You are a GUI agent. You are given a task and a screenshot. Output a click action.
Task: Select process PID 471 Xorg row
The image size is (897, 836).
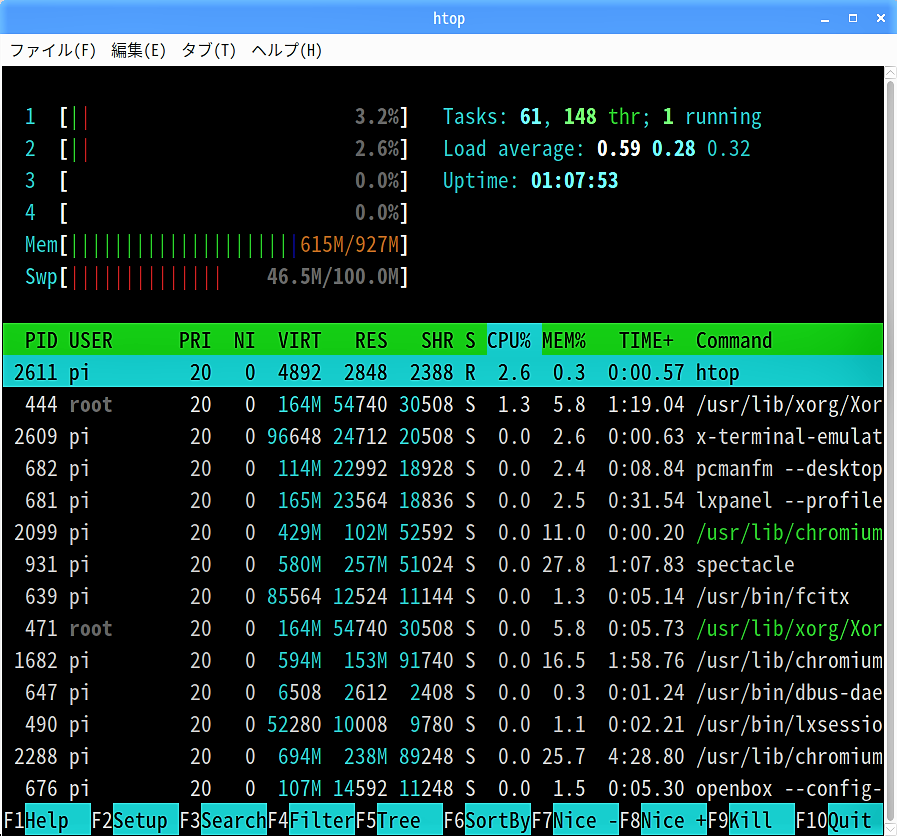tap(443, 629)
